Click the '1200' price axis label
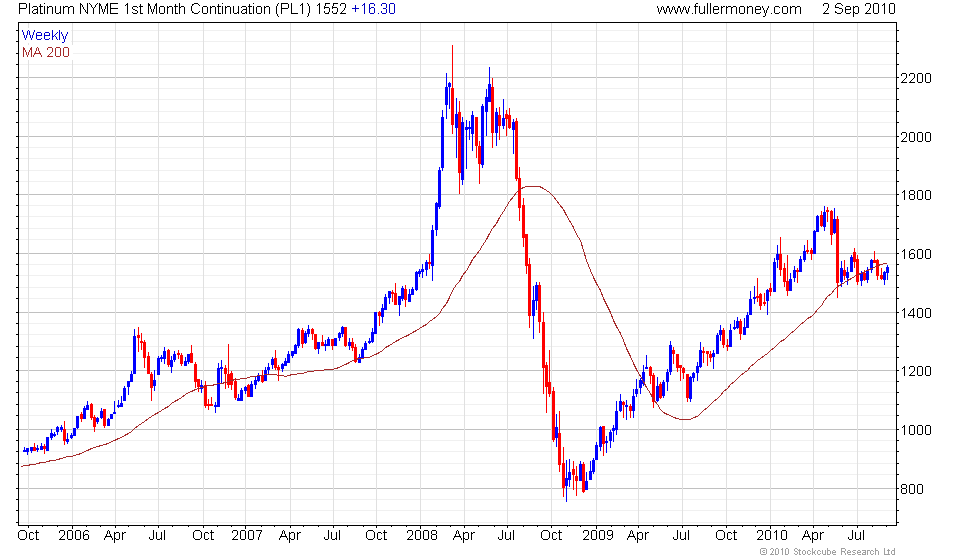This screenshot has width=980, height=560. coord(916,371)
